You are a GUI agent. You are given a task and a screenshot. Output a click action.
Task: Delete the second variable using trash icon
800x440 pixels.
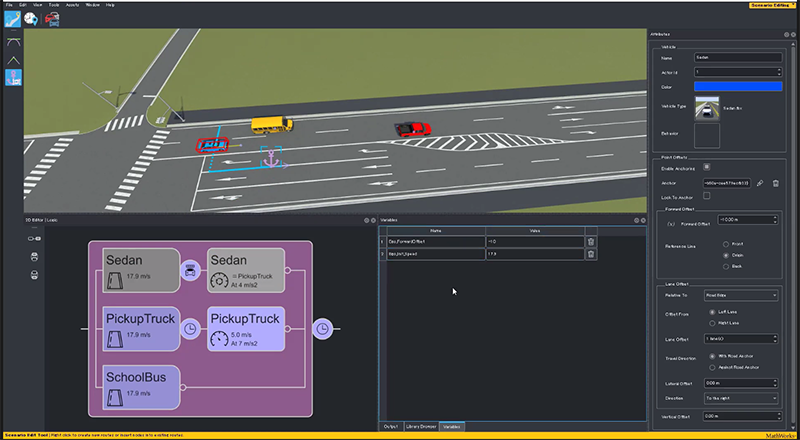[591, 254]
